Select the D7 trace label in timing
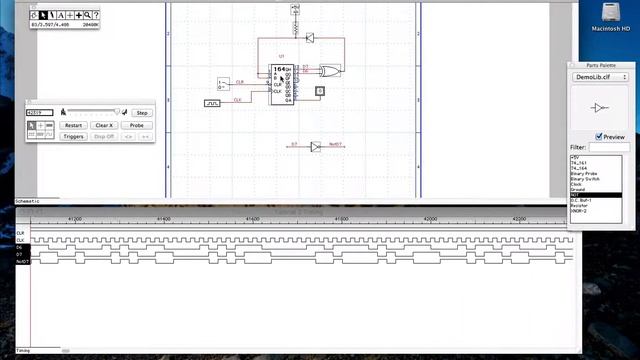 pyautogui.click(x=19, y=254)
